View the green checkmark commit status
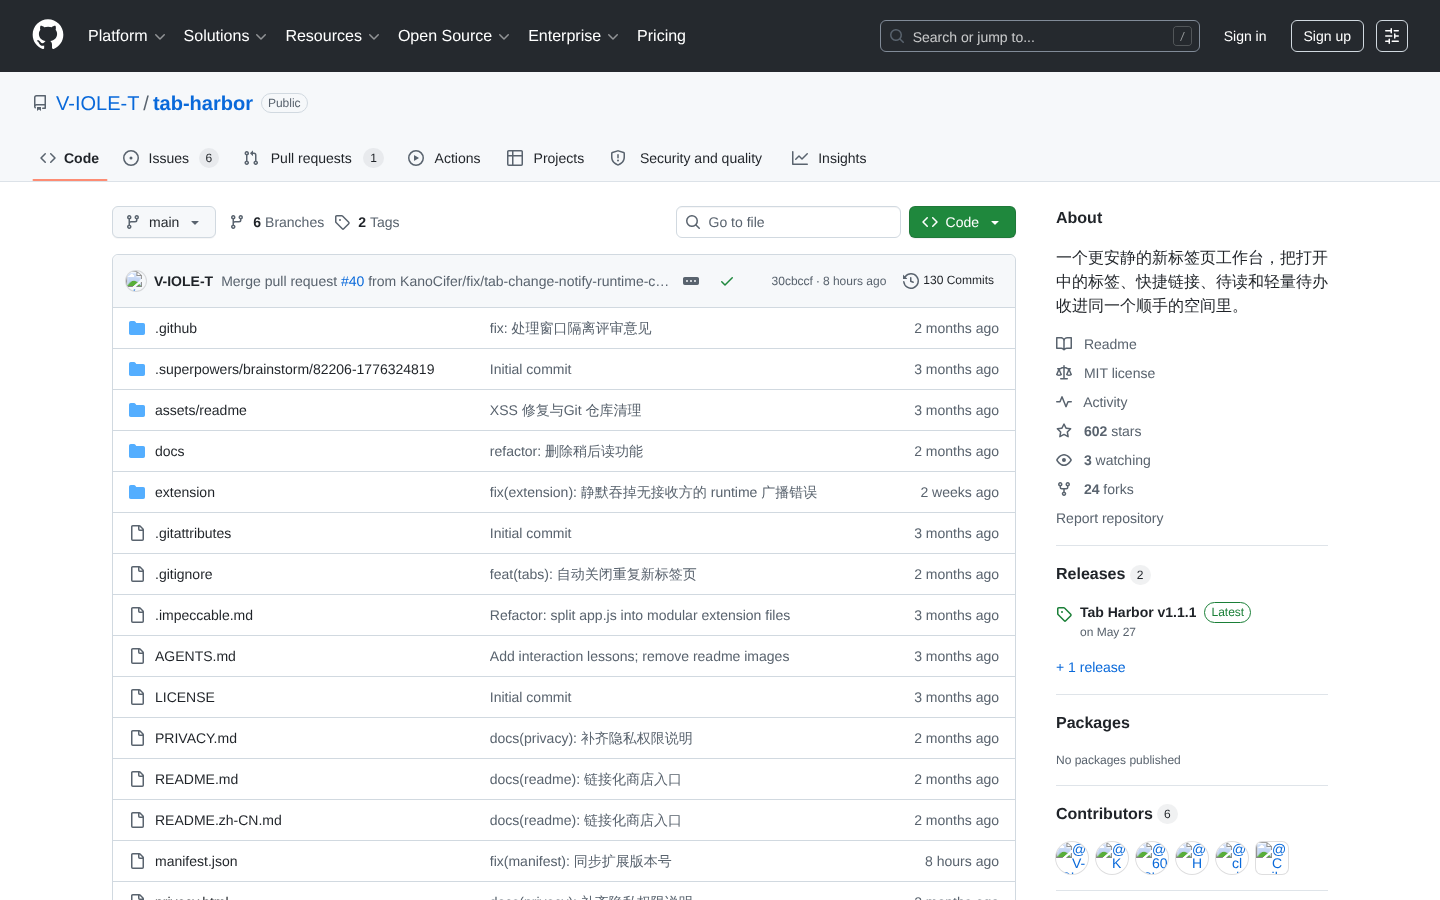This screenshot has height=900, width=1440. pos(727,281)
